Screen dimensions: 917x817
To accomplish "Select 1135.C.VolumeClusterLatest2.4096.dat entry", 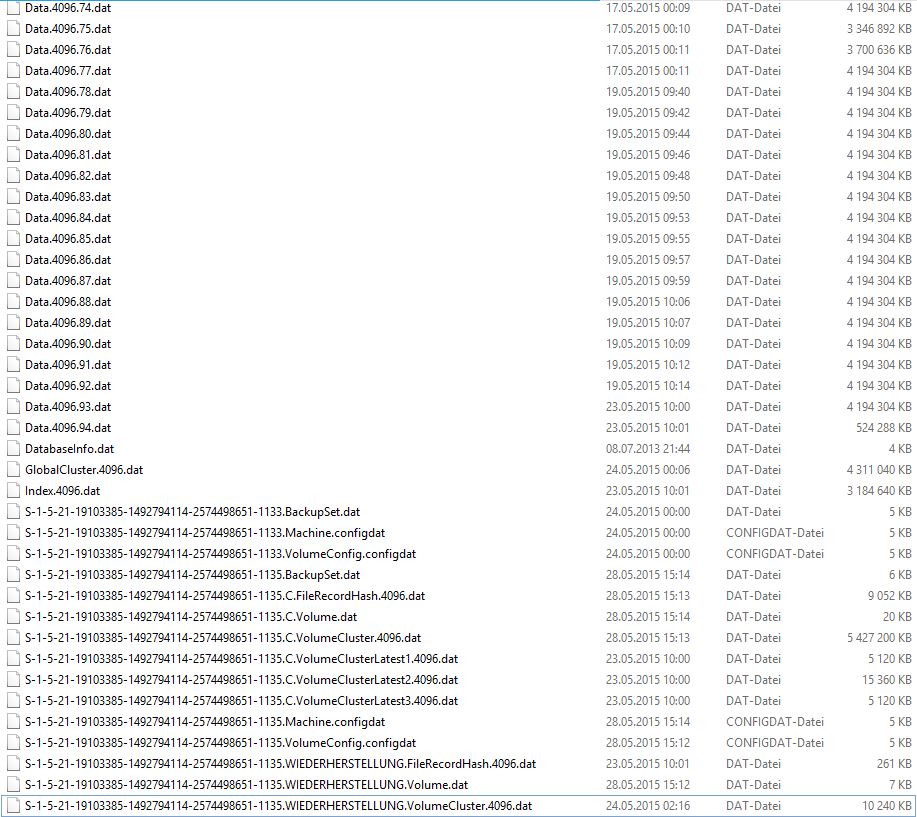I will (x=241, y=680).
